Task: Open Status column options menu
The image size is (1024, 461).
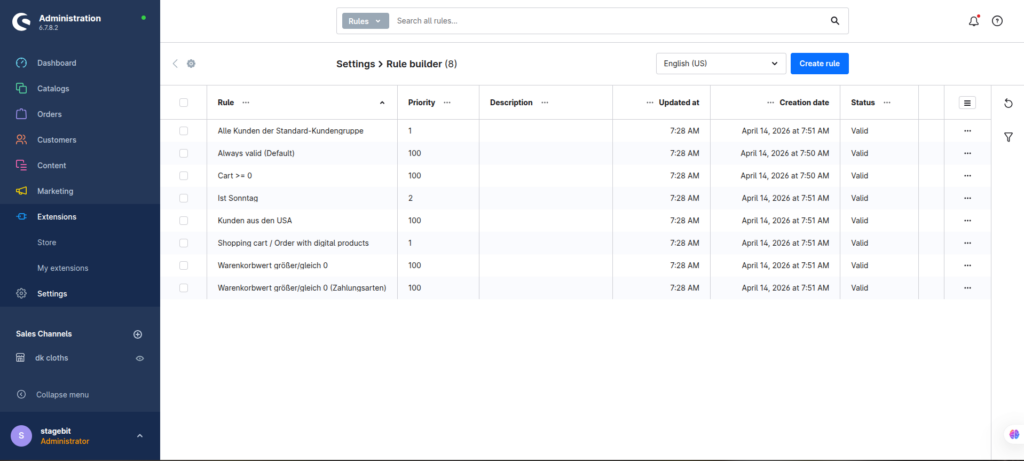Action: coord(887,103)
